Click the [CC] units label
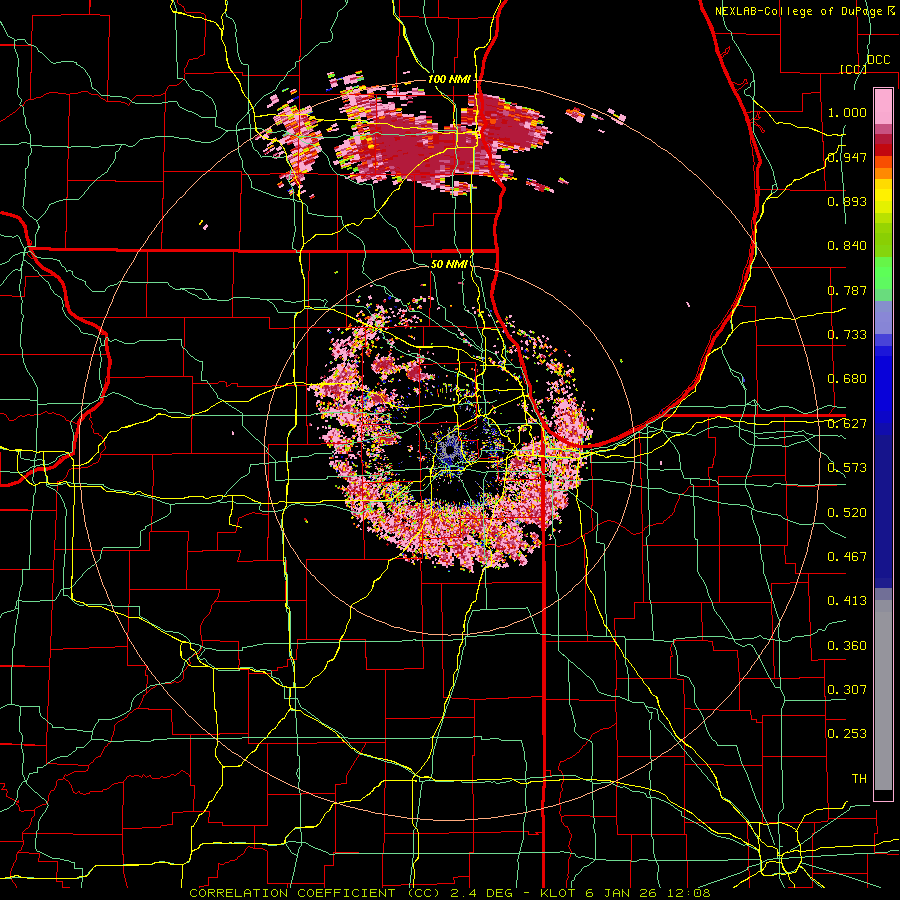 853,69
